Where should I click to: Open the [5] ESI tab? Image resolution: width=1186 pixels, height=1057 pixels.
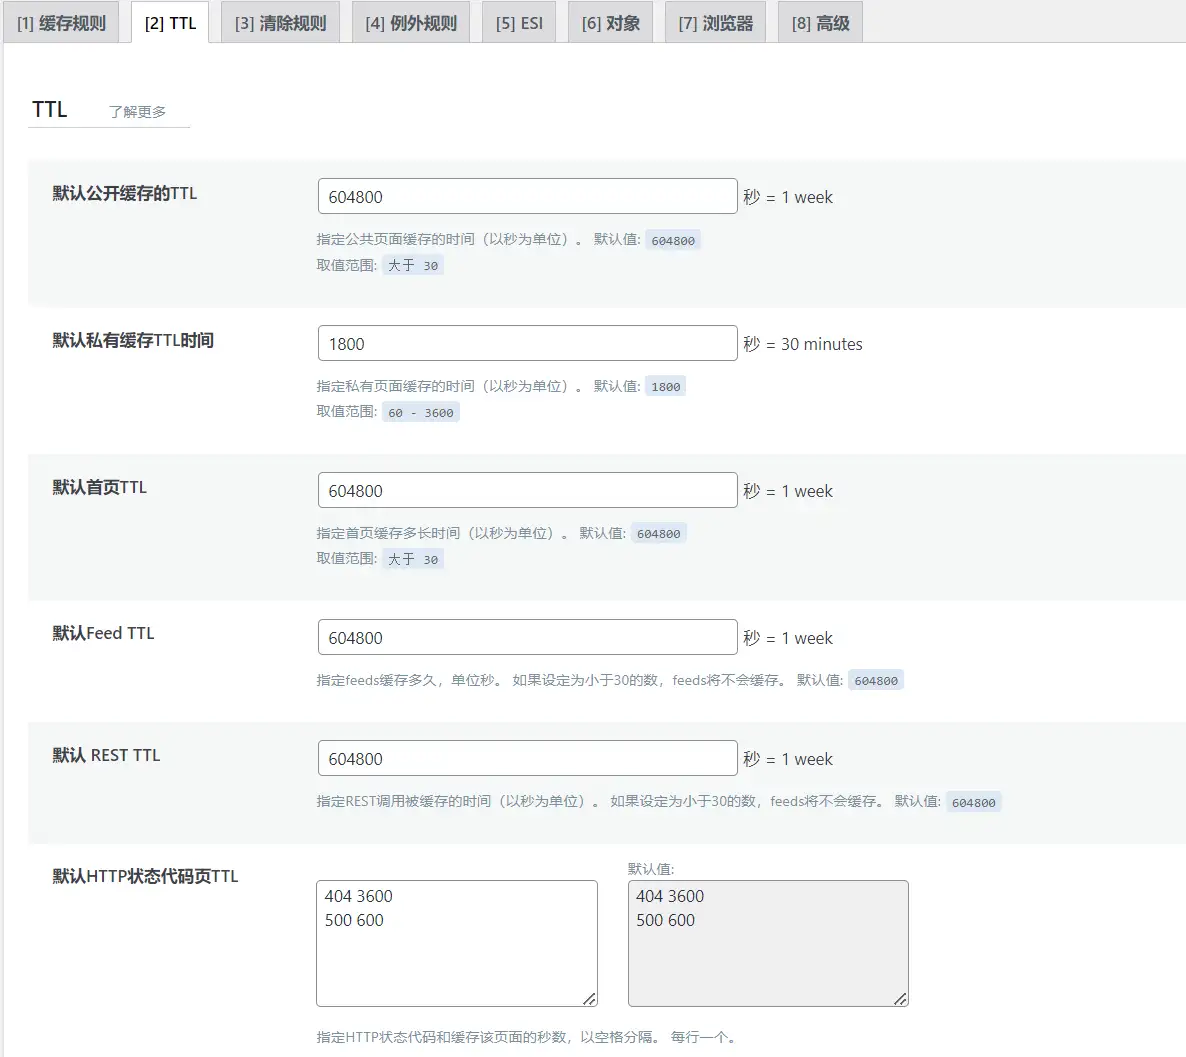pyautogui.click(x=519, y=23)
